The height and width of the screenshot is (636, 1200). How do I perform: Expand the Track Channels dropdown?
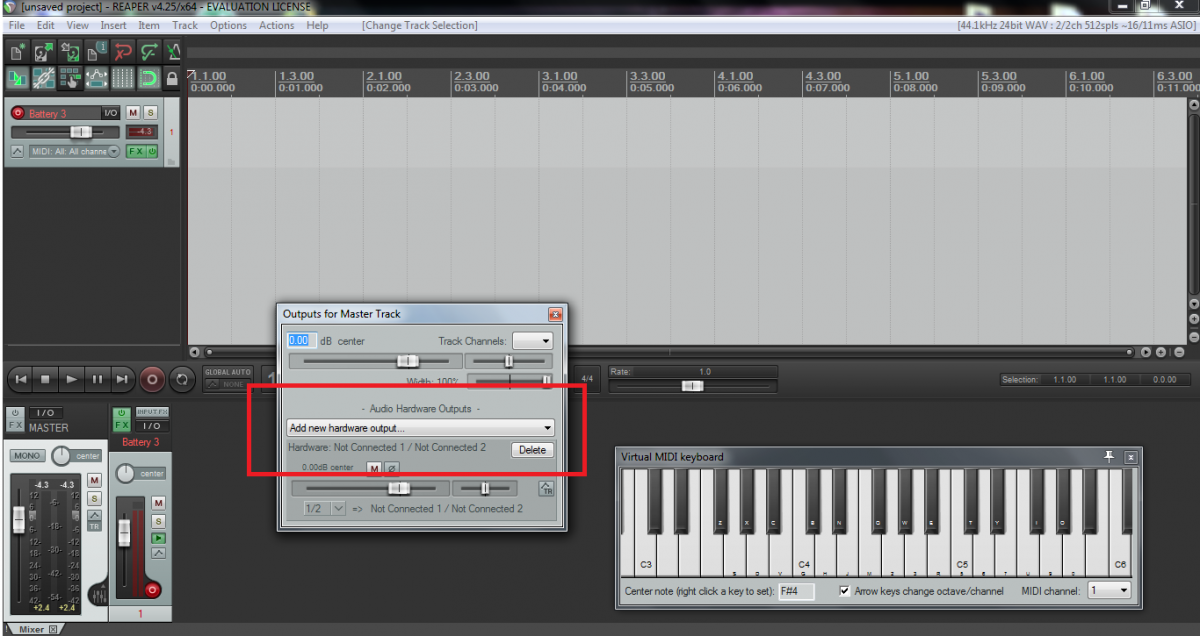pos(532,341)
